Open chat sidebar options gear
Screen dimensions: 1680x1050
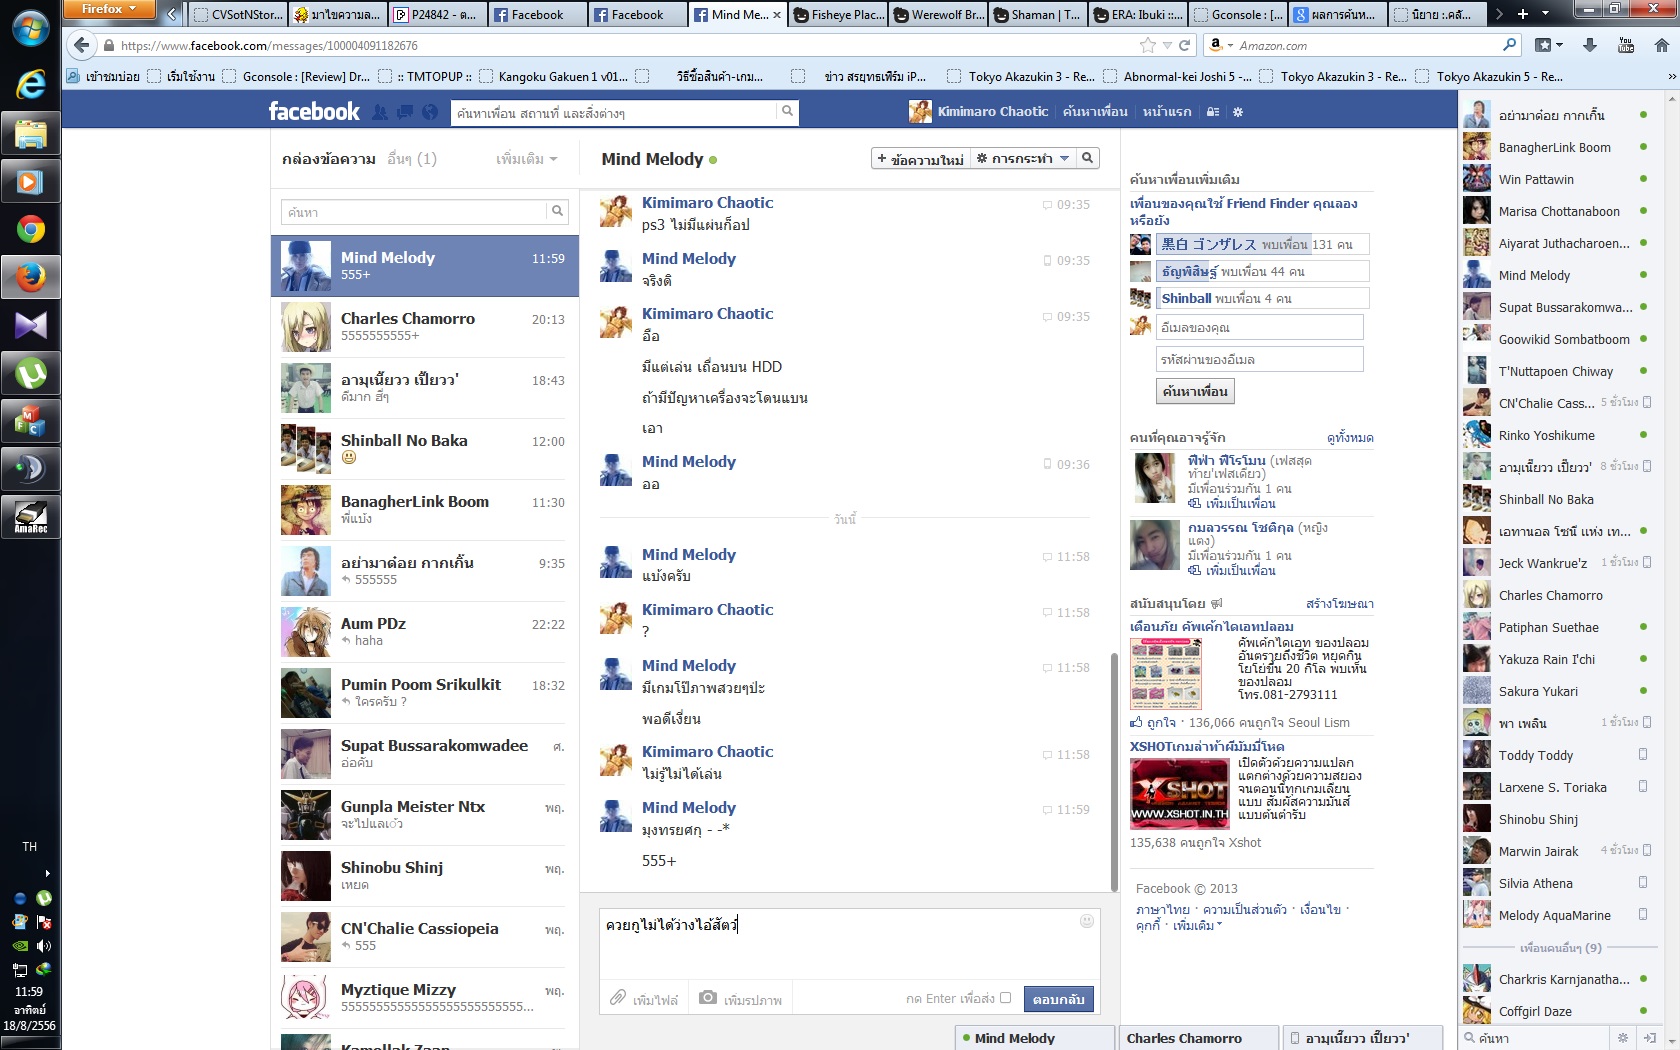[x=1623, y=1038]
